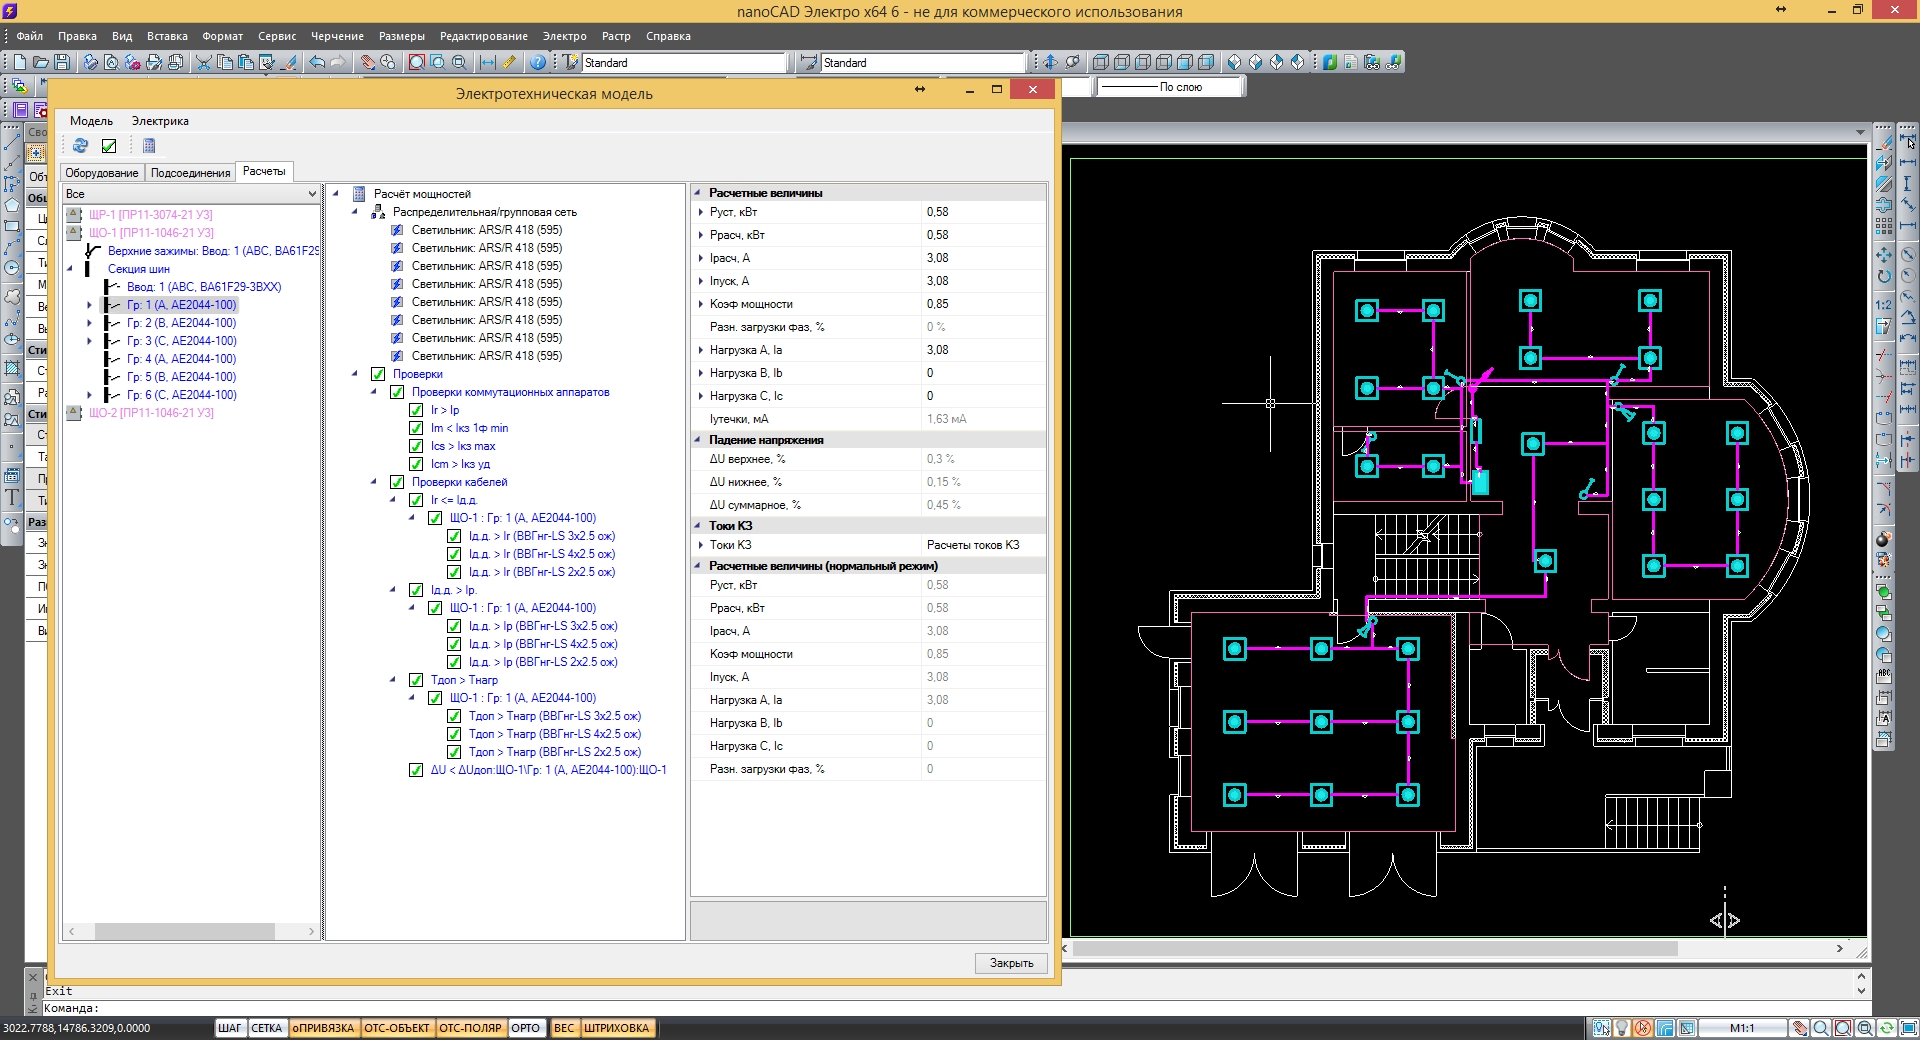Click the first cube view icon
This screenshot has height=1040, width=1920.
tap(1101, 62)
